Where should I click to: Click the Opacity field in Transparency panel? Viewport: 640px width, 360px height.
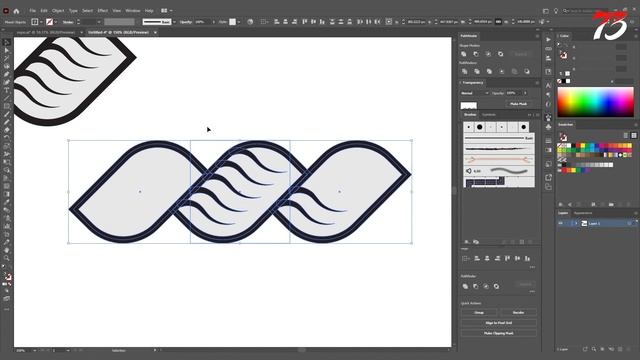pyautogui.click(x=513, y=93)
